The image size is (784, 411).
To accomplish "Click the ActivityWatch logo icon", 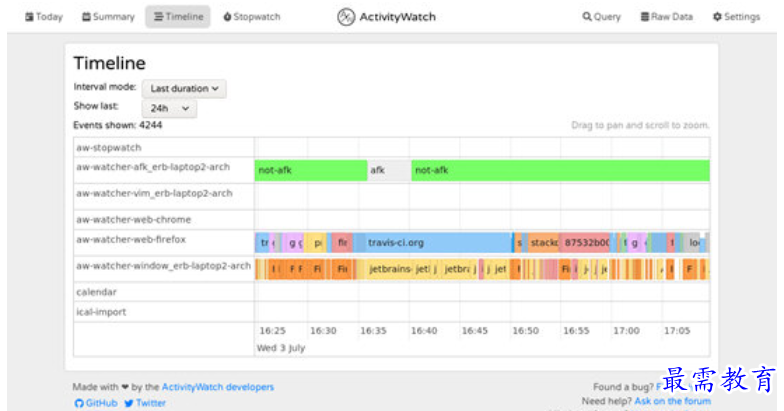I will pyautogui.click(x=346, y=17).
